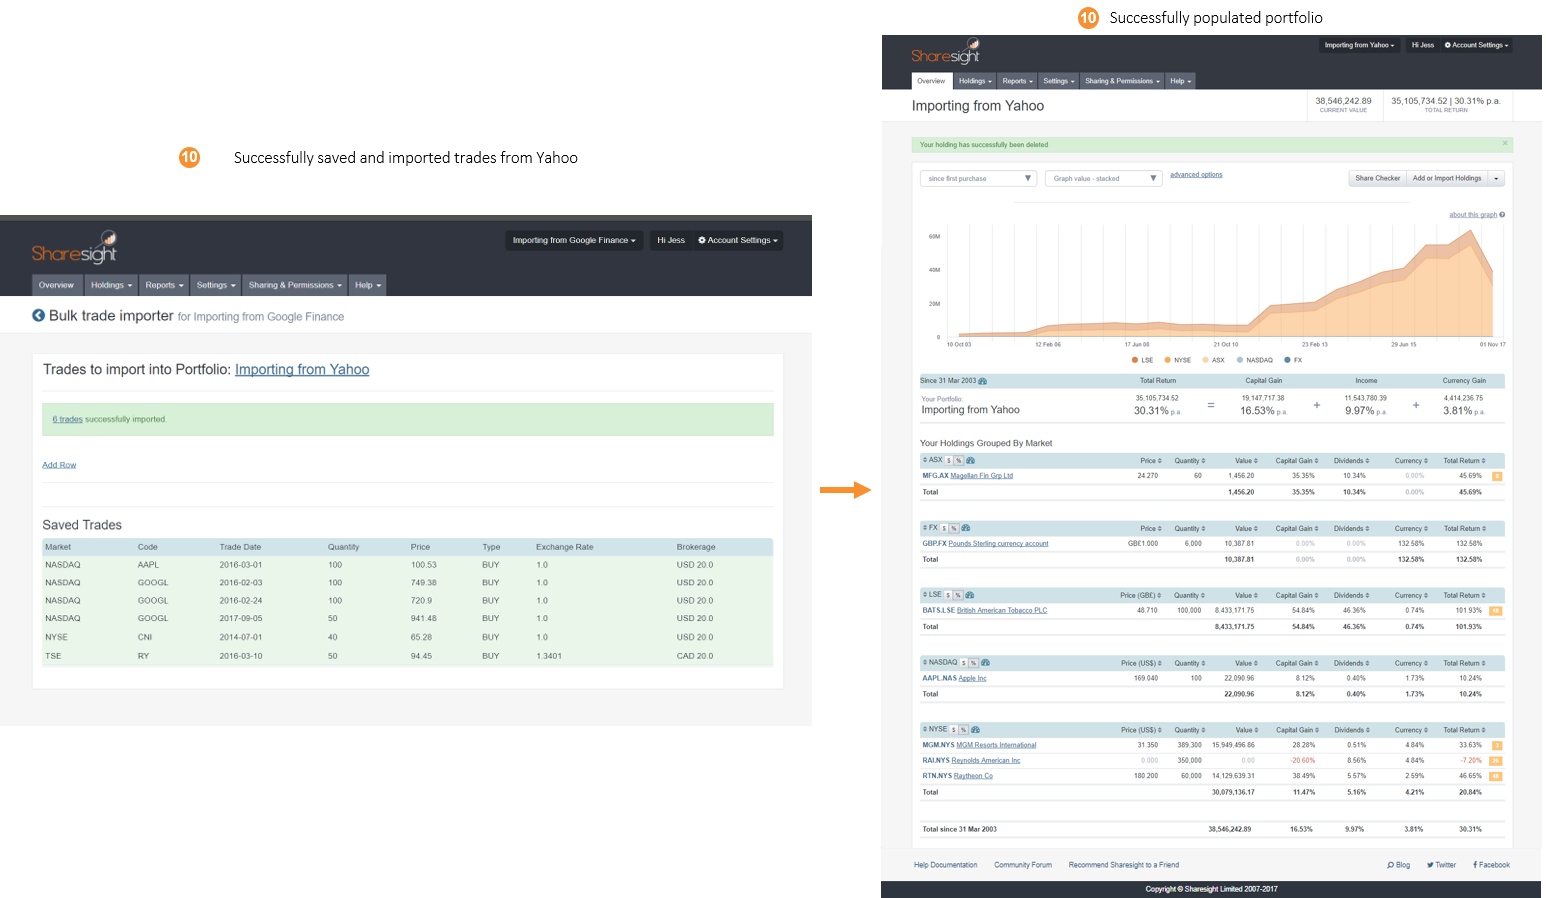1546x898 pixels.
Task: Dismiss the holding deleted notification
Action: tap(1505, 144)
